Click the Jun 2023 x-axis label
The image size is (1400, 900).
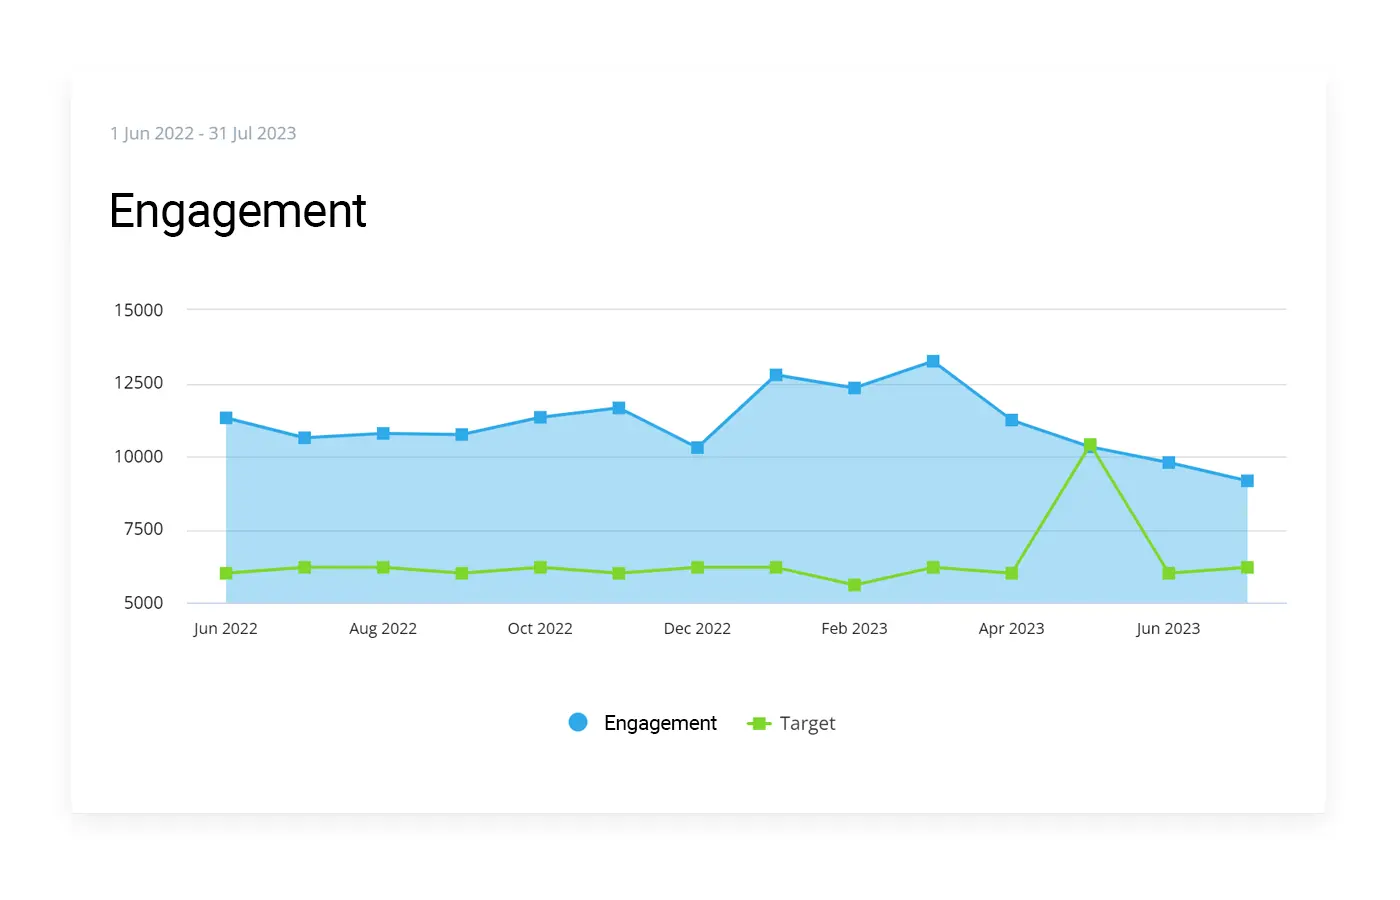1169,629
